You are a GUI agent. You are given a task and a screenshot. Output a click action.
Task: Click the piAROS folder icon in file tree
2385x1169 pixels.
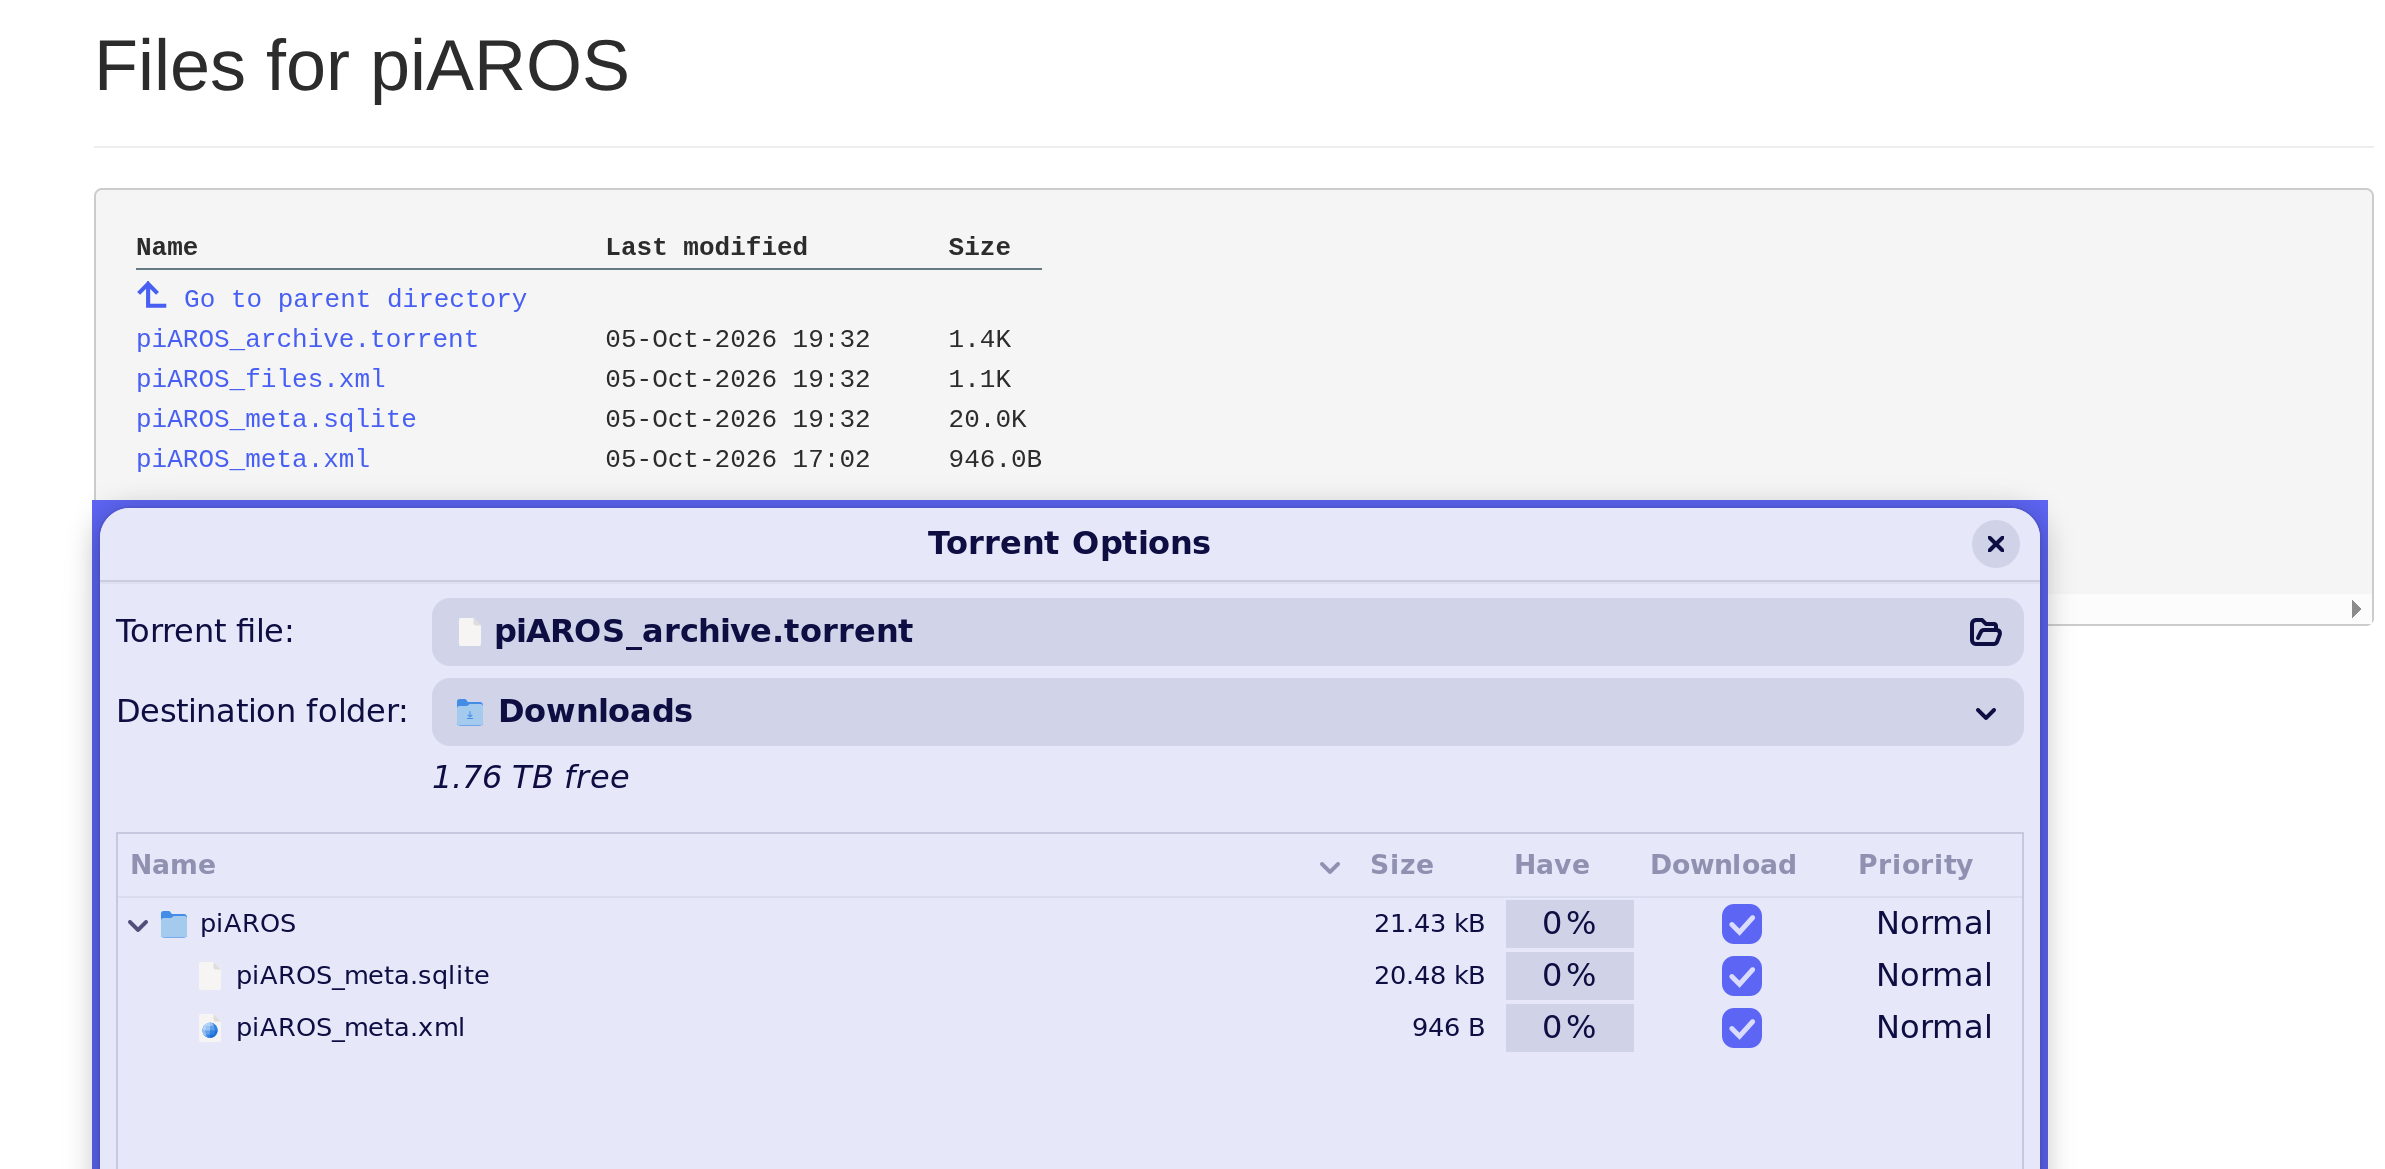click(x=174, y=924)
